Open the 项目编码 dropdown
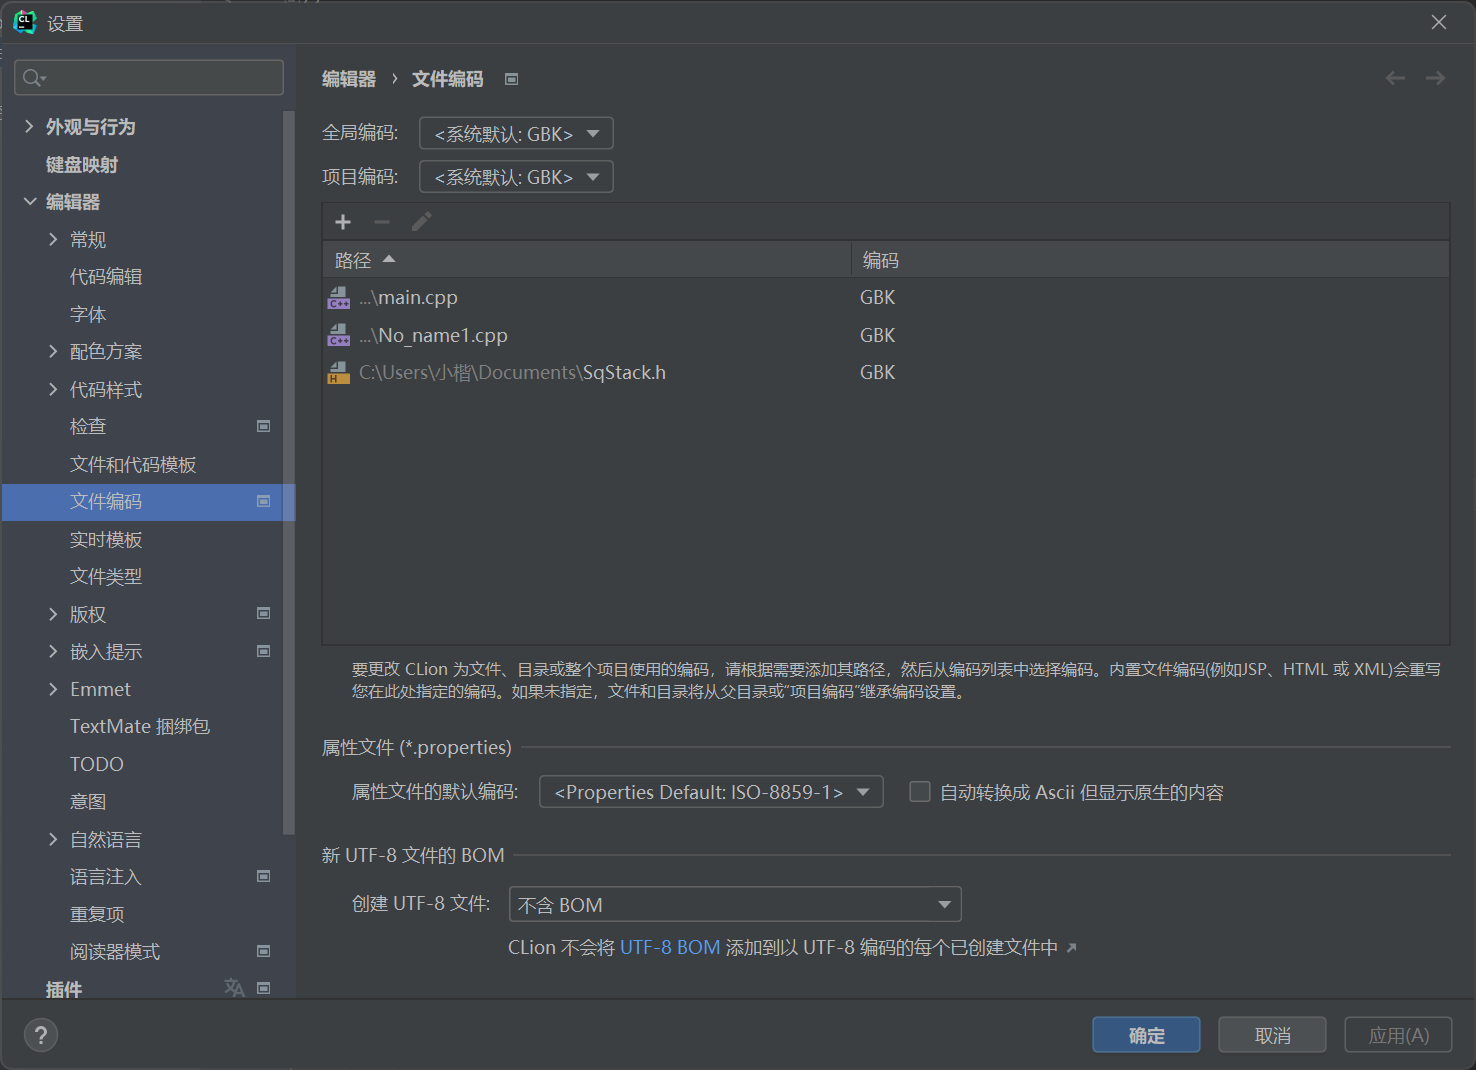The width and height of the screenshot is (1476, 1070). 516,177
